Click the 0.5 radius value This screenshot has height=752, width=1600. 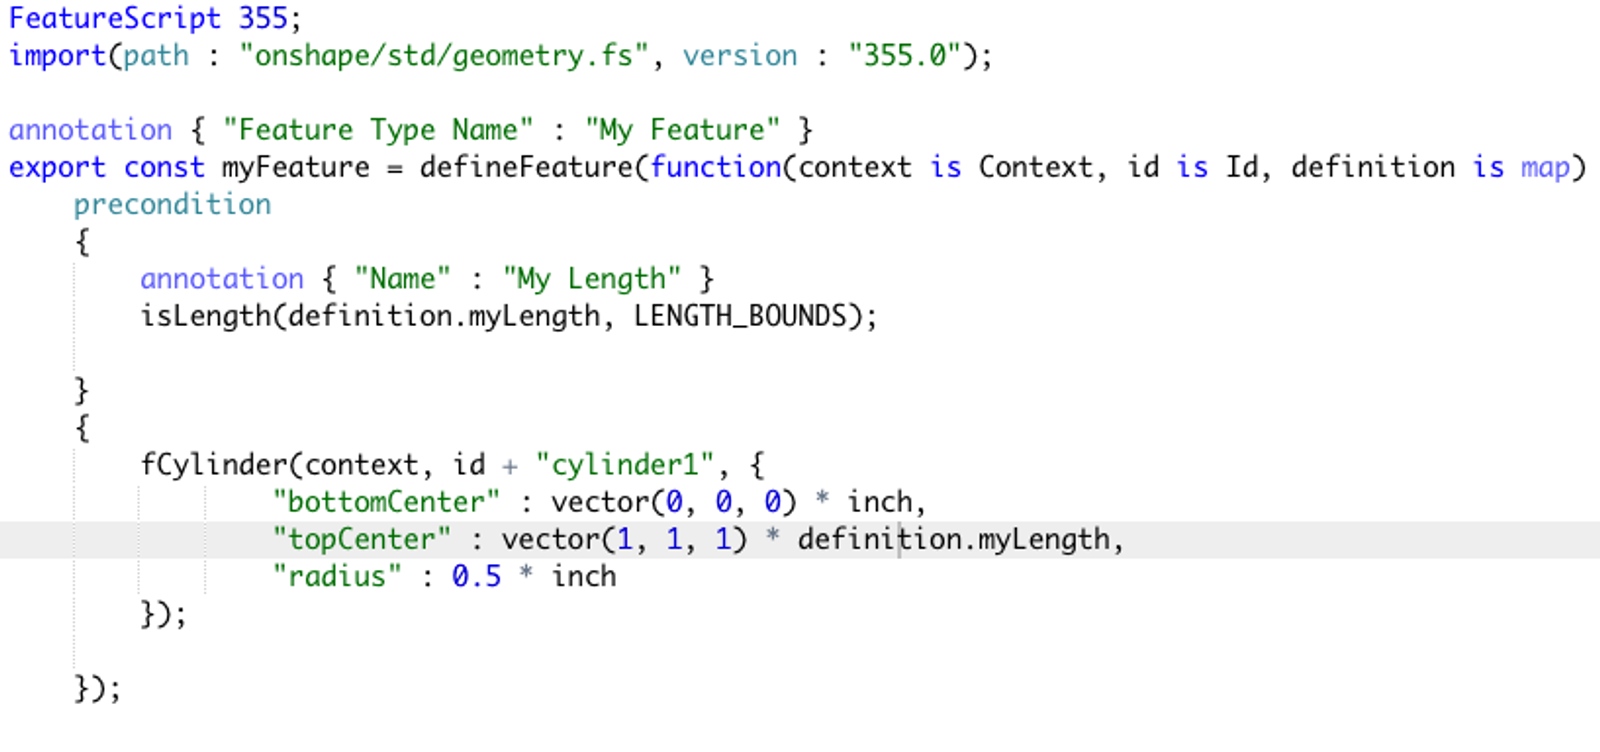476,577
